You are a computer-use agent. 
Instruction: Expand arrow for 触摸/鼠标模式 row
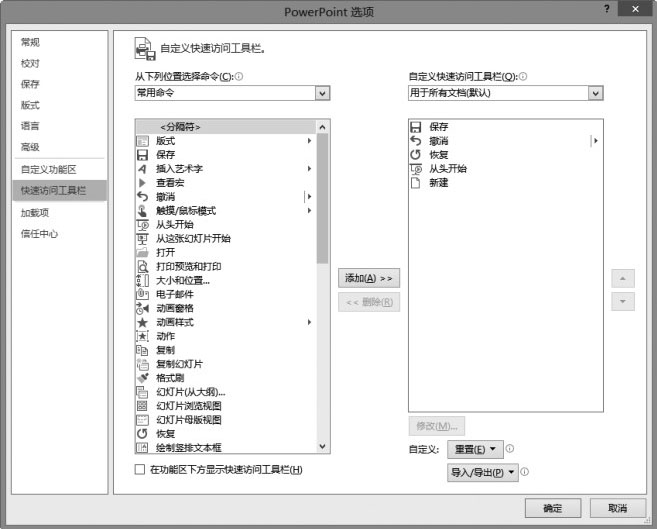tap(309, 210)
